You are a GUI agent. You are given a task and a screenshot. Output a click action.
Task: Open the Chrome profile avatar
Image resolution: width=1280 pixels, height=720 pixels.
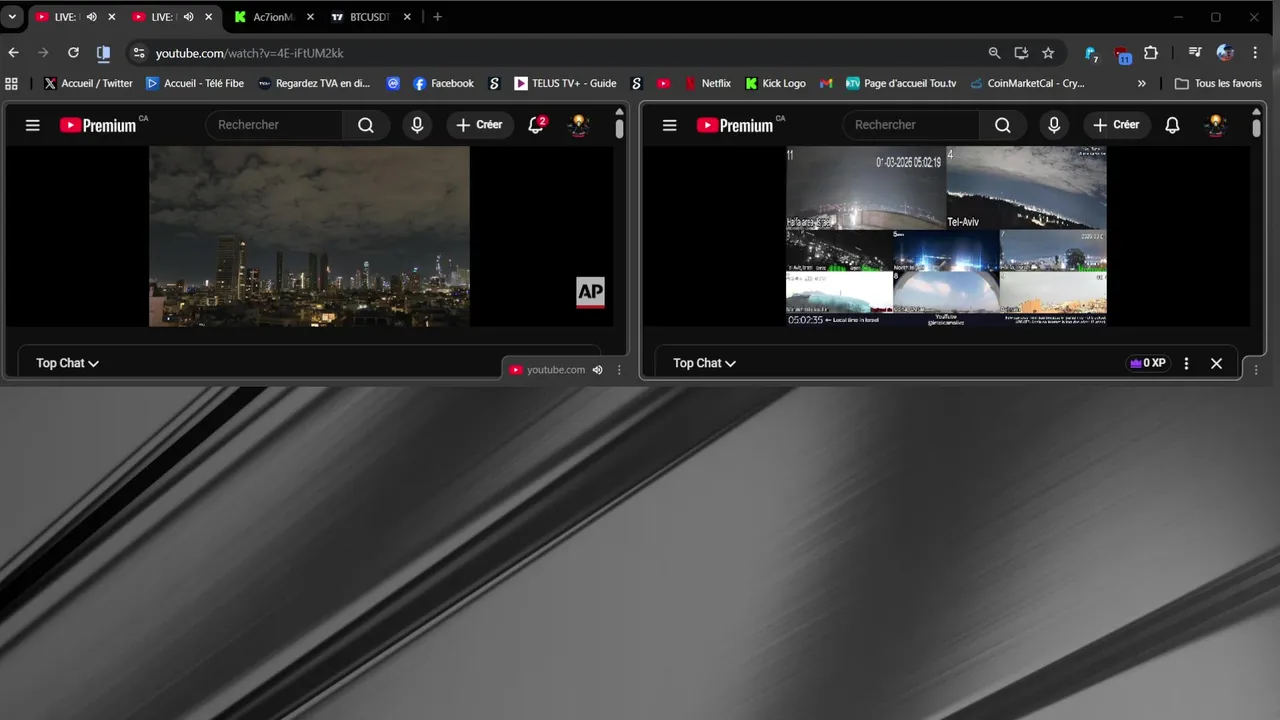(x=1225, y=53)
